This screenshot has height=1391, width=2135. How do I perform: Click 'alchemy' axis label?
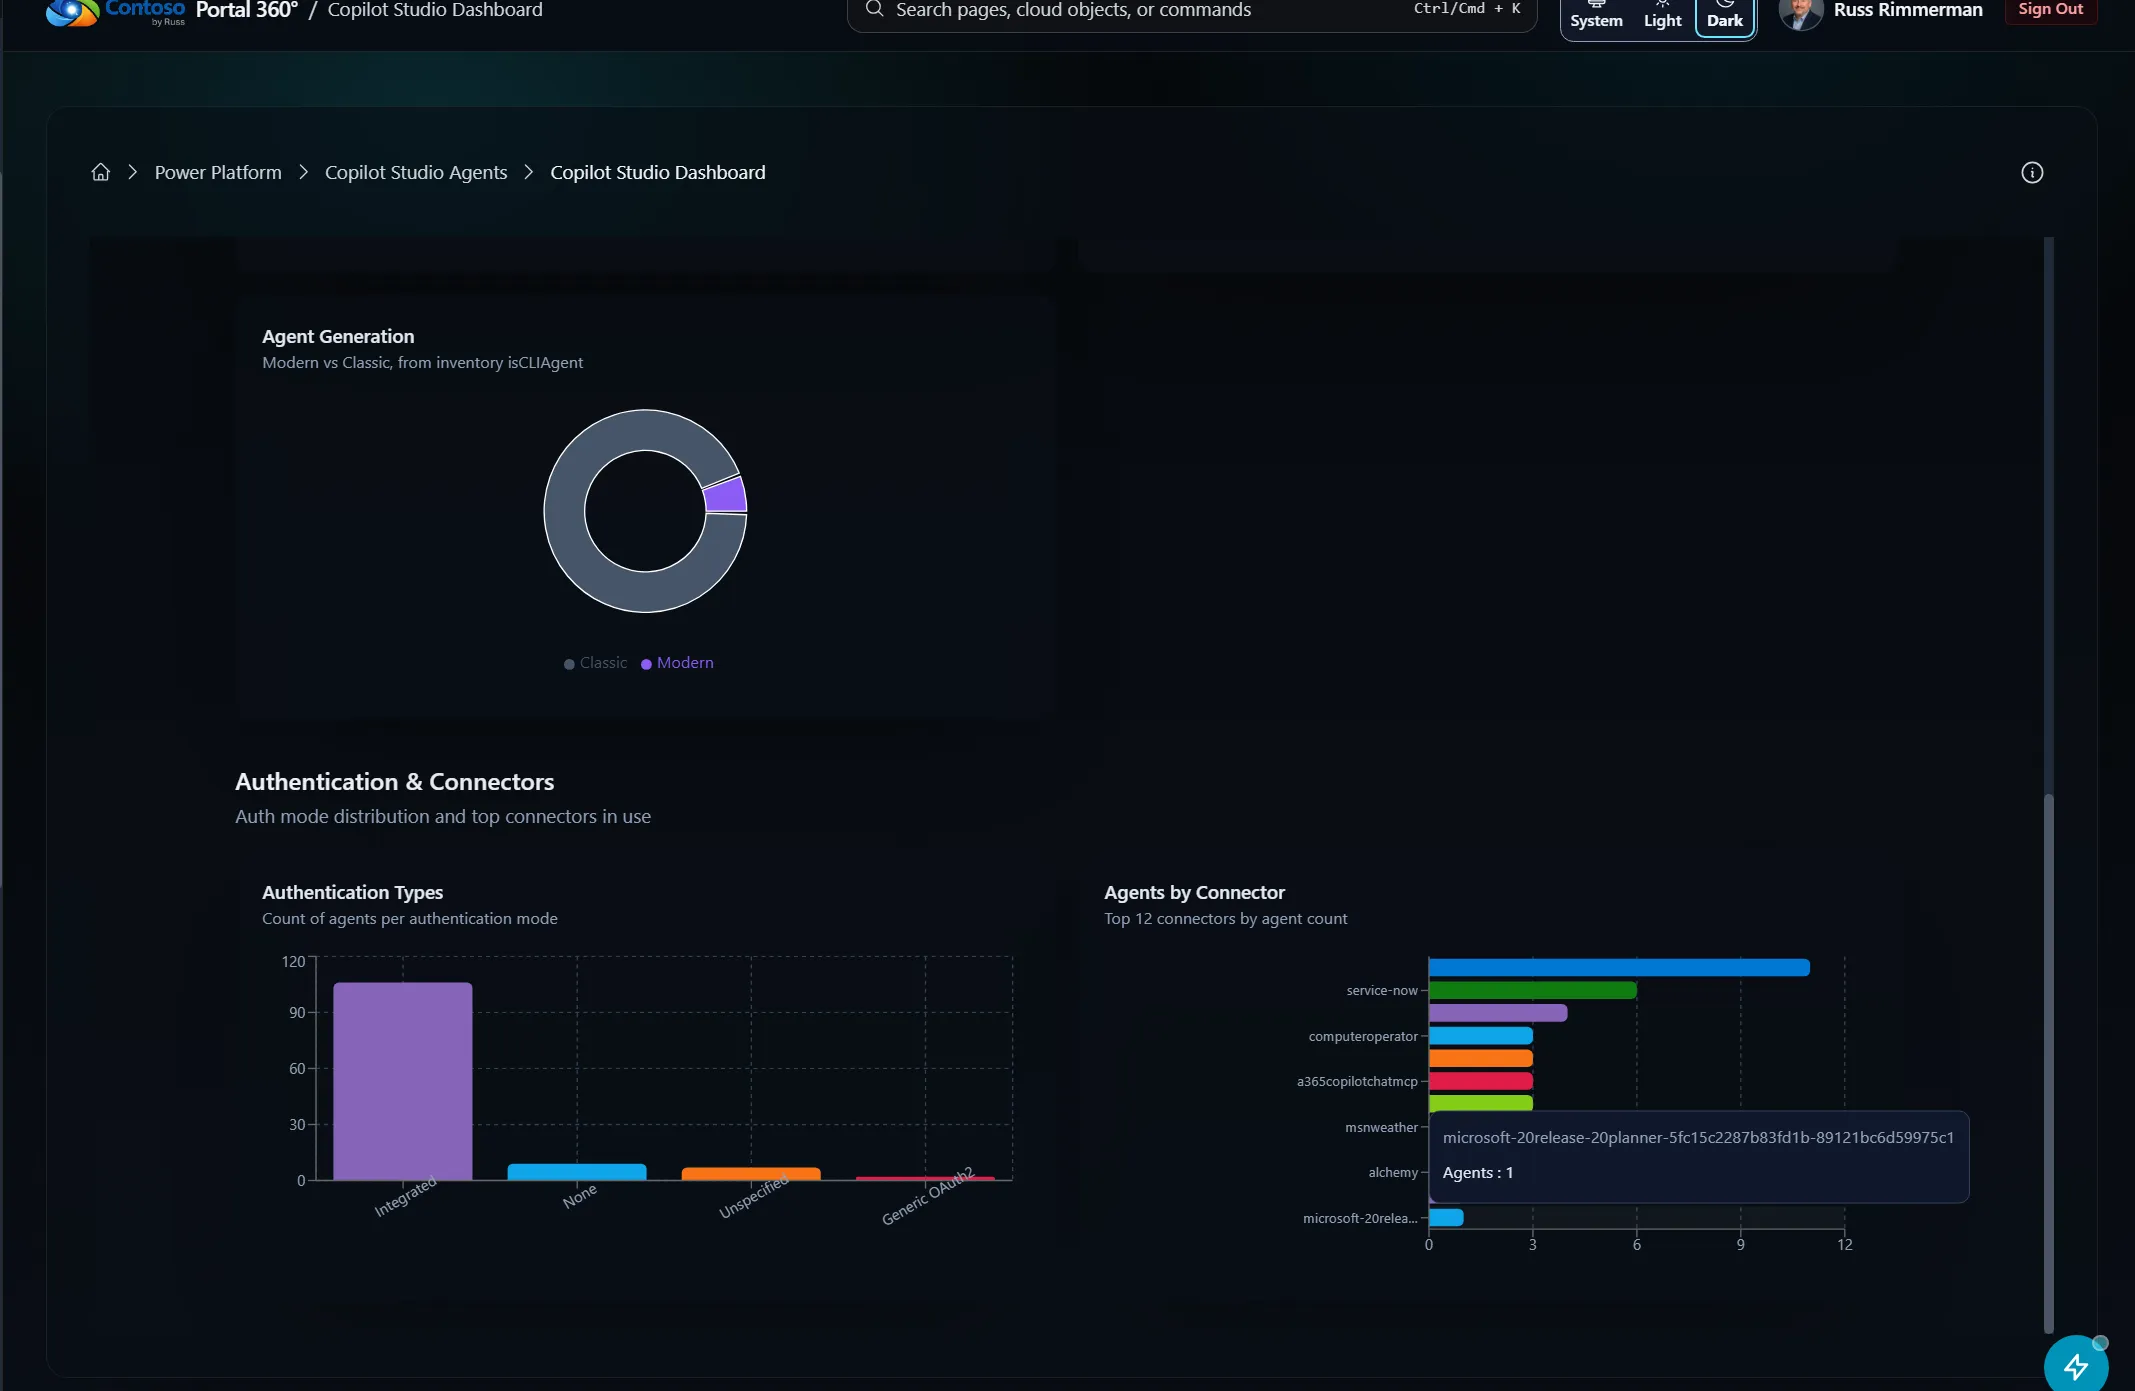pos(1393,1172)
